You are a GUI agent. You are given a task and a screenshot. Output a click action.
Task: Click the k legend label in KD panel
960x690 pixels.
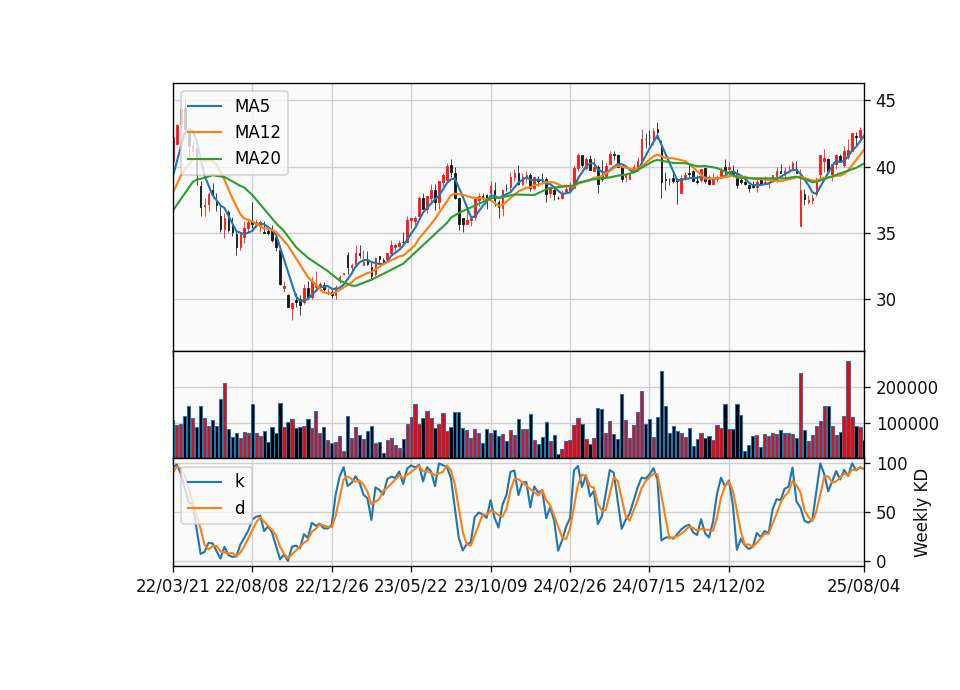tap(239, 481)
